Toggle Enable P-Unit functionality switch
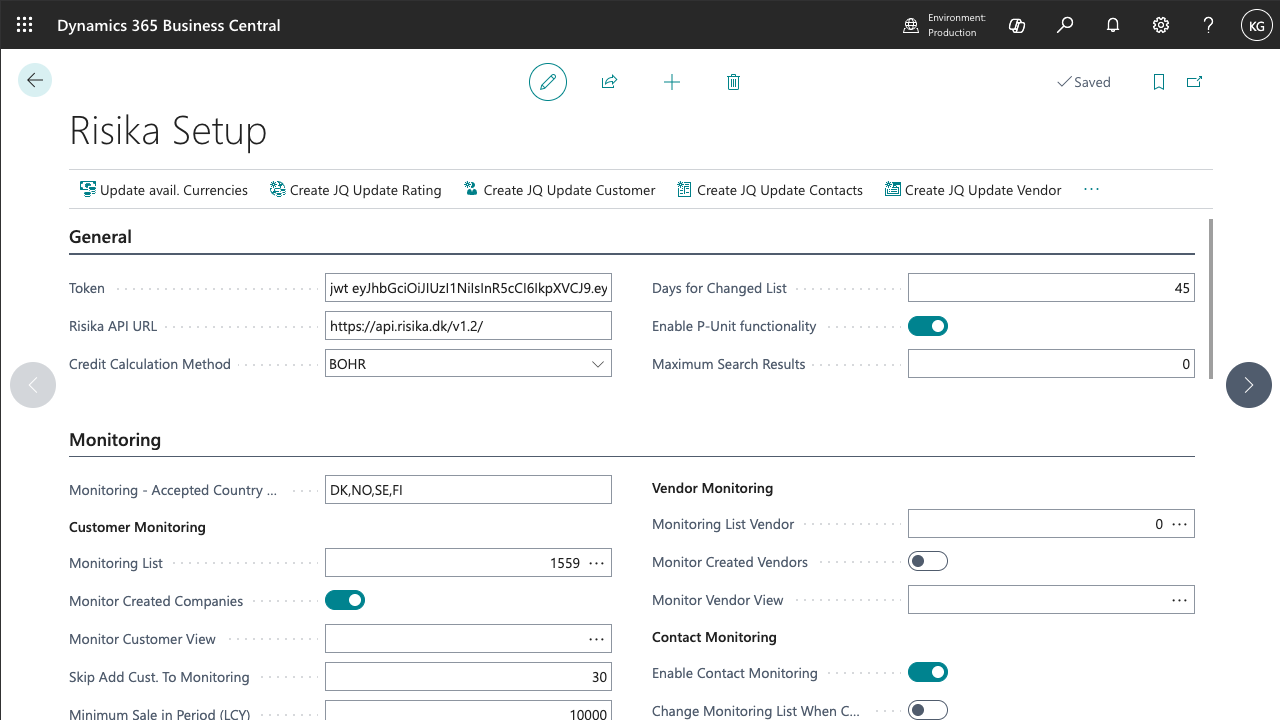Image resolution: width=1280 pixels, height=720 pixels. (928, 326)
